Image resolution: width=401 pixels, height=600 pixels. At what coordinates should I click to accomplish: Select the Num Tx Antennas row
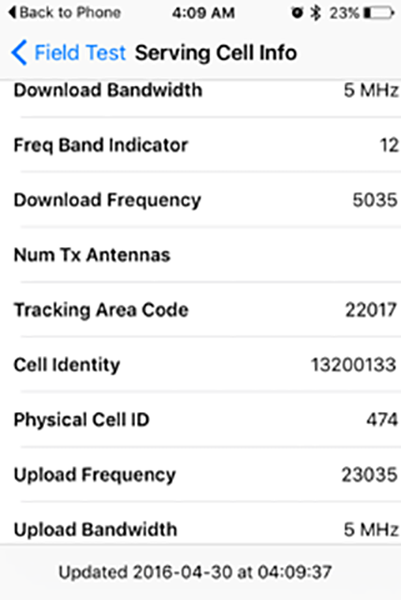point(200,254)
